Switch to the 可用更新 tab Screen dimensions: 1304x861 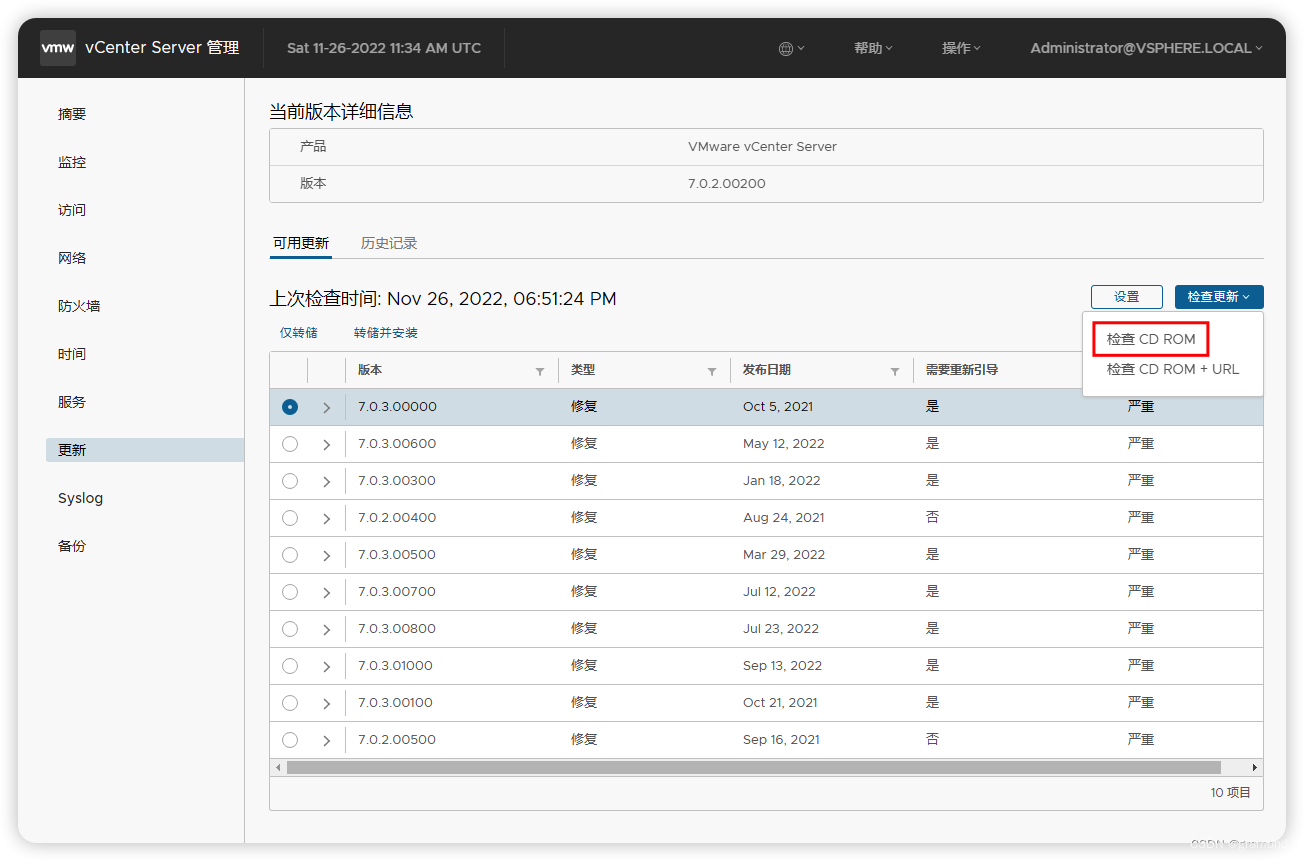click(x=301, y=243)
